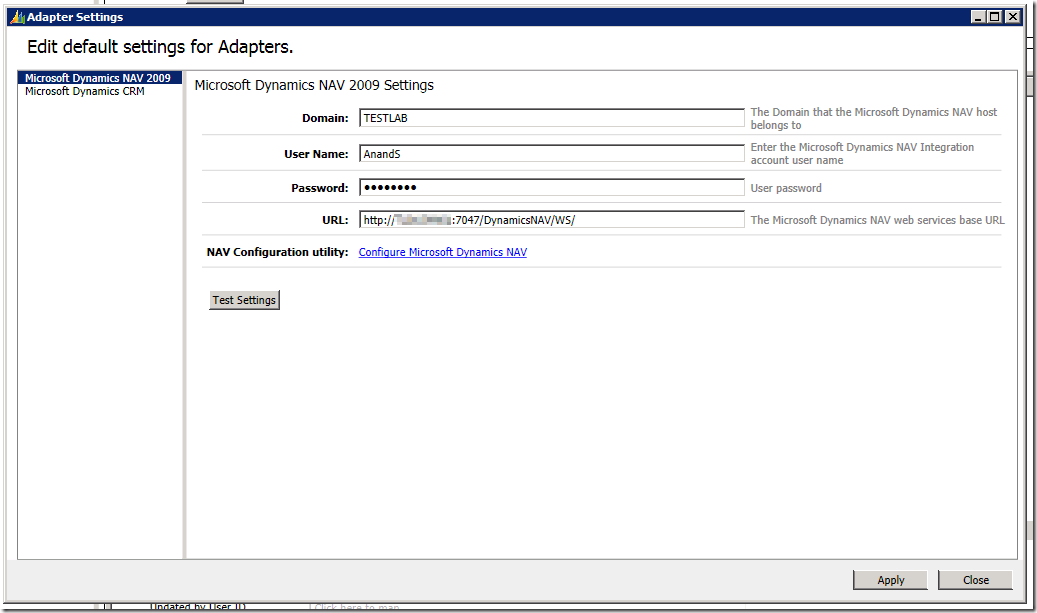The height and width of the screenshot is (613, 1037).
Task: Click the NAV Configuration utility label
Action: [277, 252]
